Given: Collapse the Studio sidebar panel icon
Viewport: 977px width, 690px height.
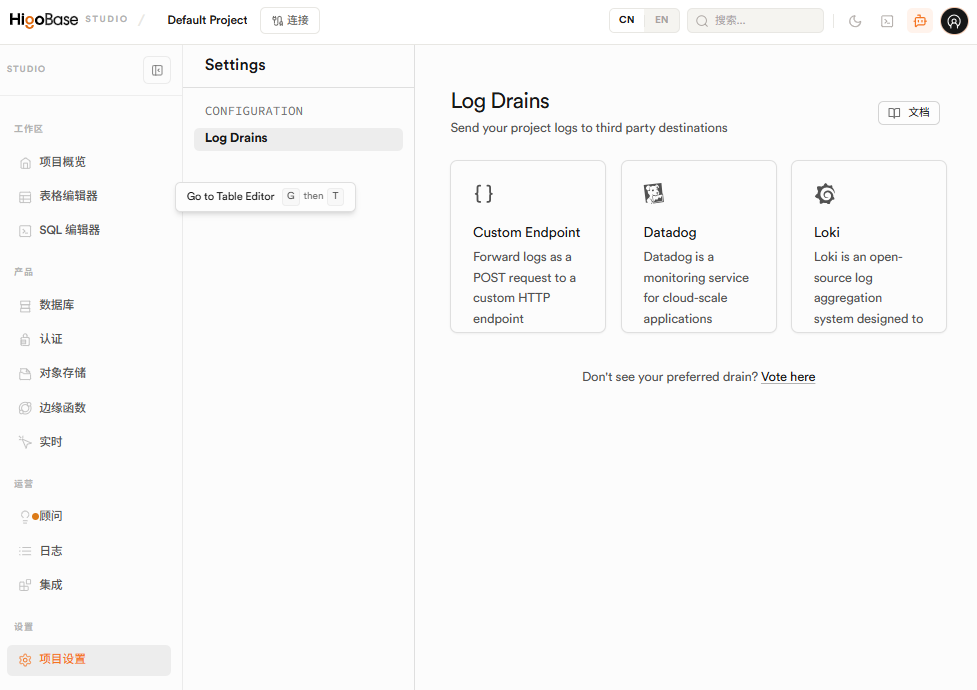Looking at the screenshot, I should click(x=157, y=70).
